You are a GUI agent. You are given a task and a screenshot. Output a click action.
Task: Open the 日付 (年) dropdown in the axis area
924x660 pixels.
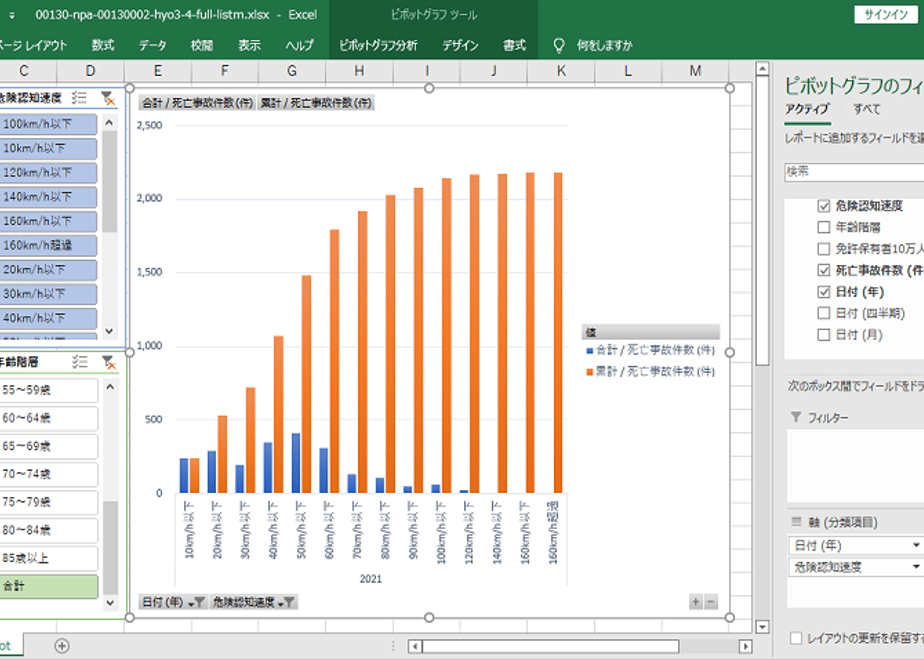(916, 545)
